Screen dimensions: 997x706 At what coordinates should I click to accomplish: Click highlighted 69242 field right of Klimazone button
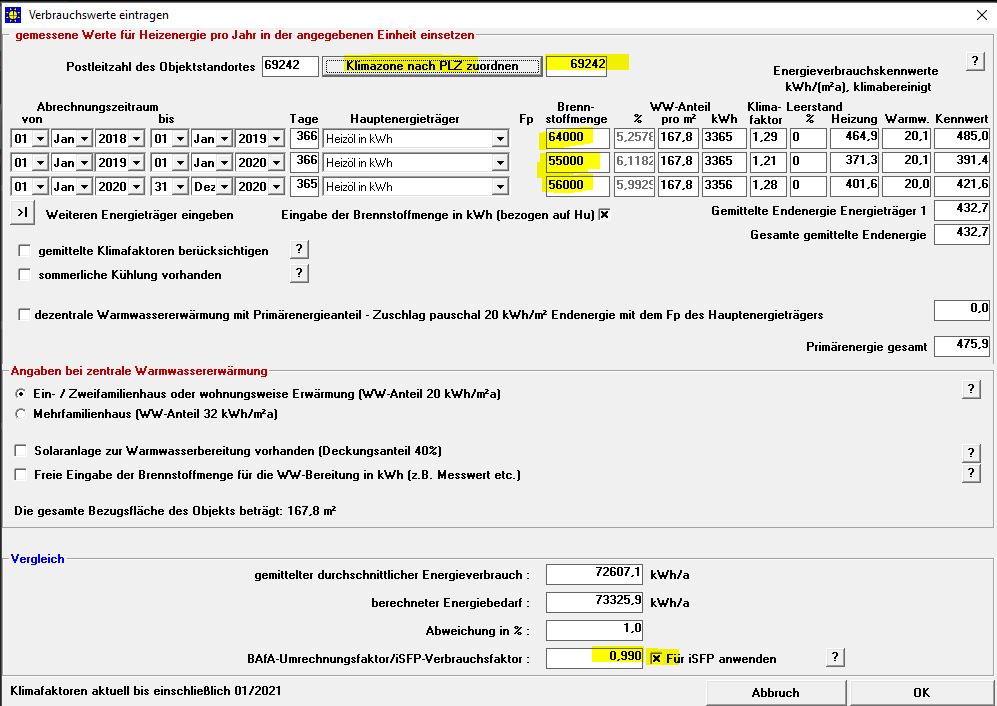pos(576,66)
